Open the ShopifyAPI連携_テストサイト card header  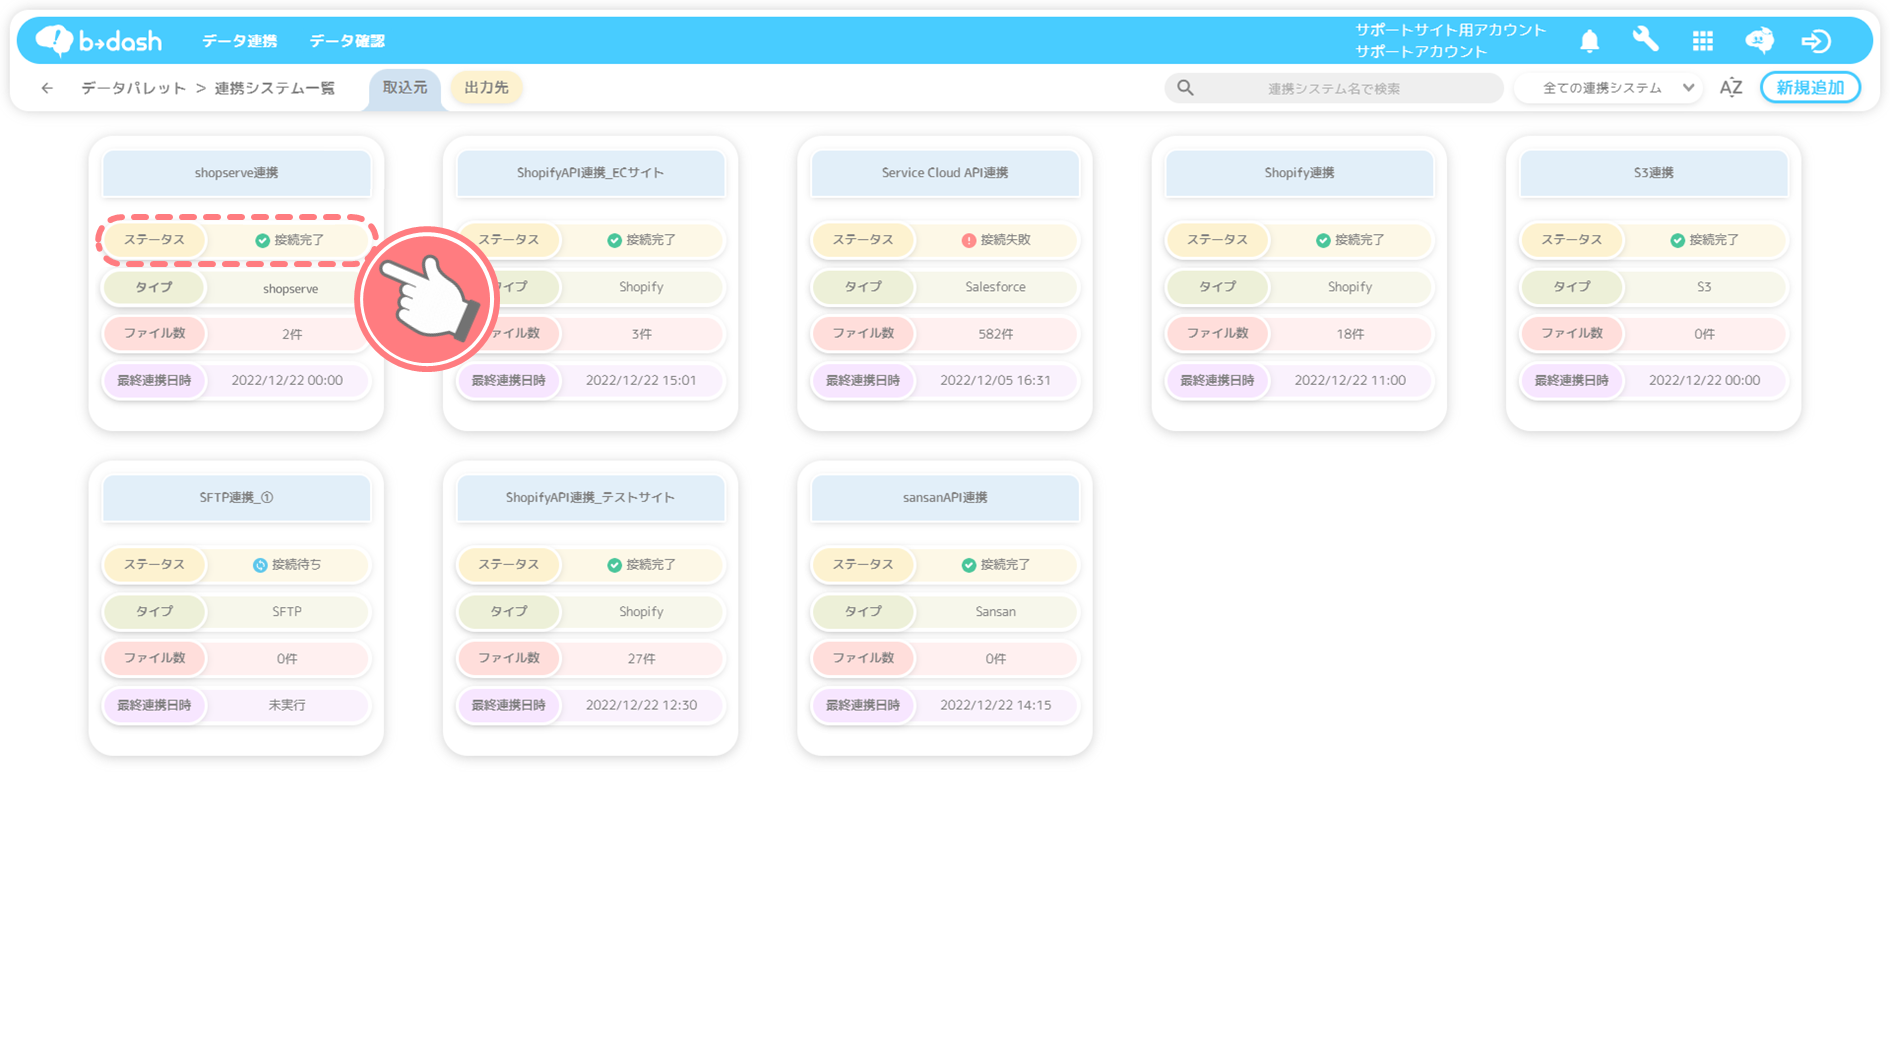pyautogui.click(x=591, y=498)
